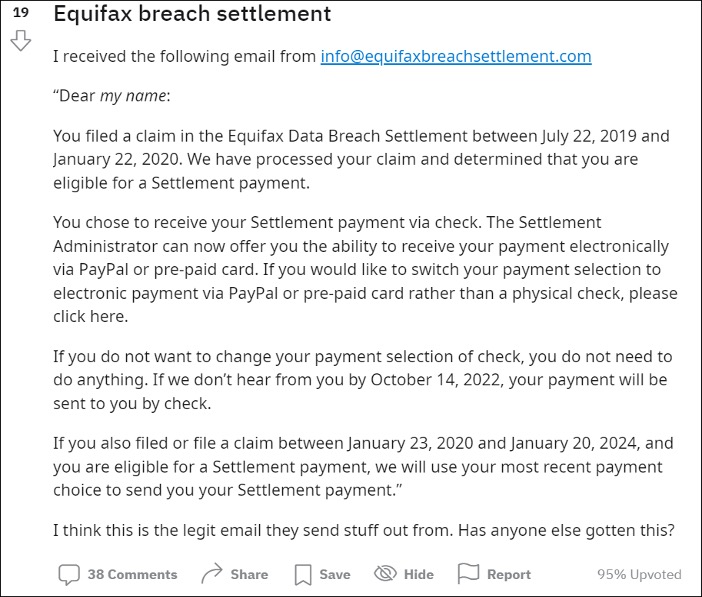Click the post title Equifax breach settlement
Image resolution: width=702 pixels, height=597 pixels.
[192, 15]
